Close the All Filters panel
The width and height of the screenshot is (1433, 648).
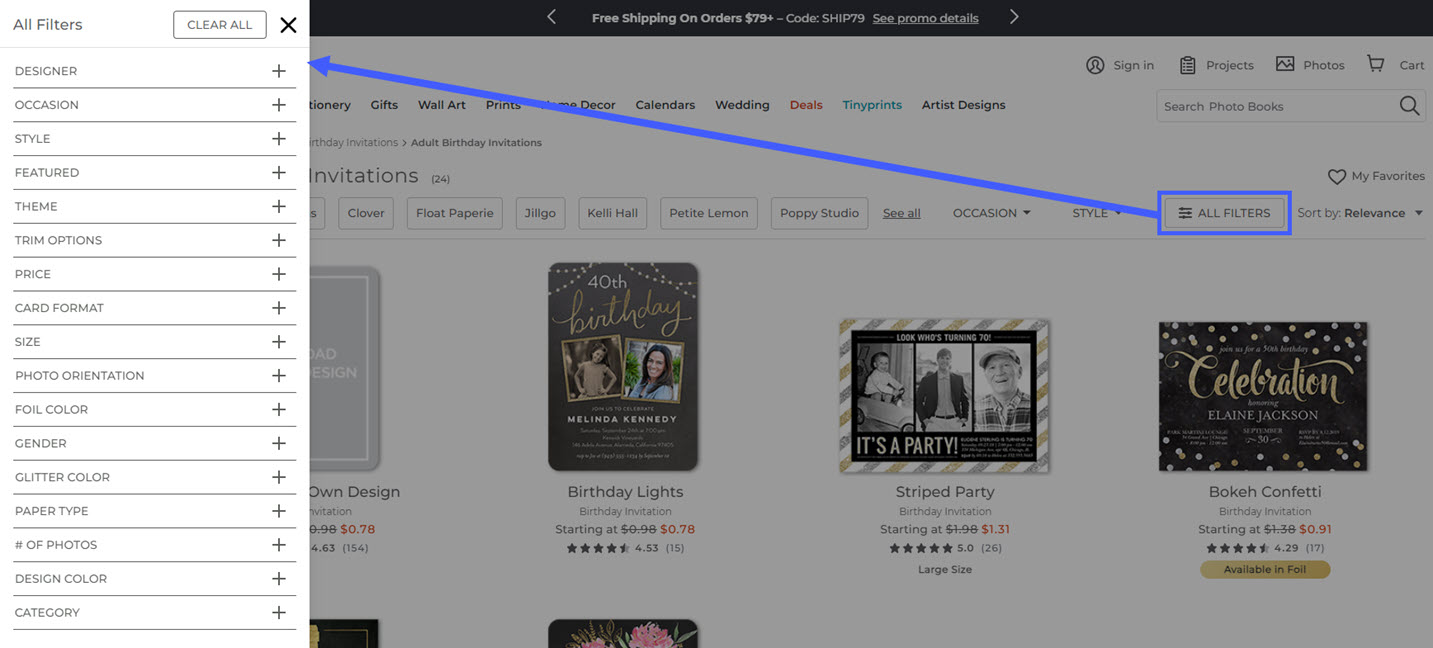pos(288,25)
